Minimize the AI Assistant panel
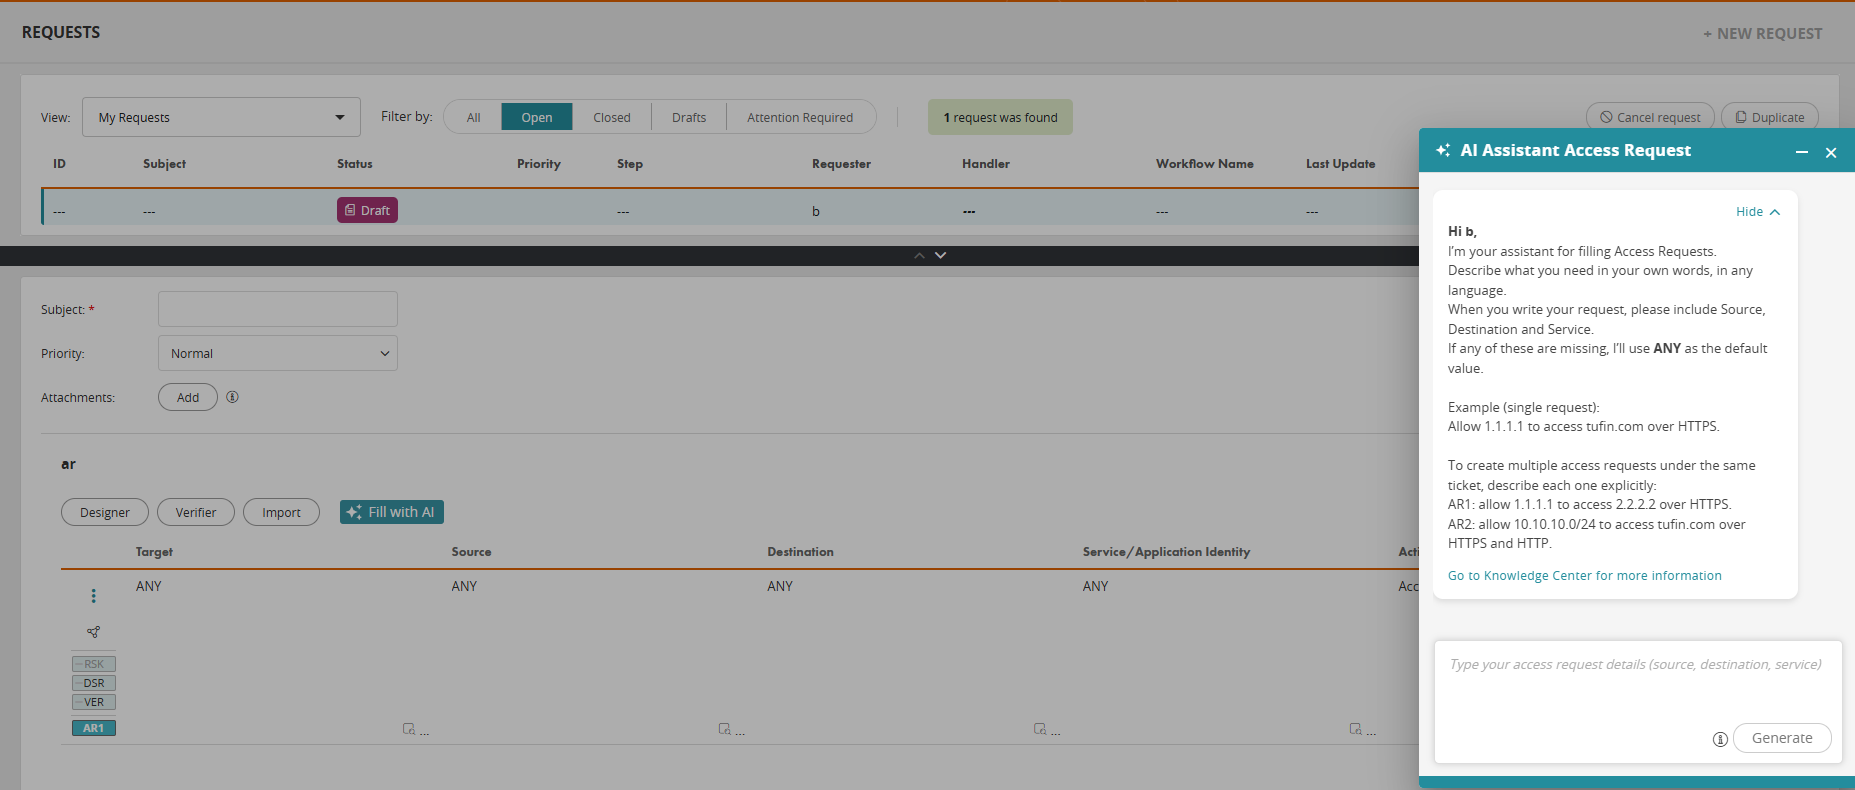This screenshot has height=790, width=1855. [x=1802, y=152]
